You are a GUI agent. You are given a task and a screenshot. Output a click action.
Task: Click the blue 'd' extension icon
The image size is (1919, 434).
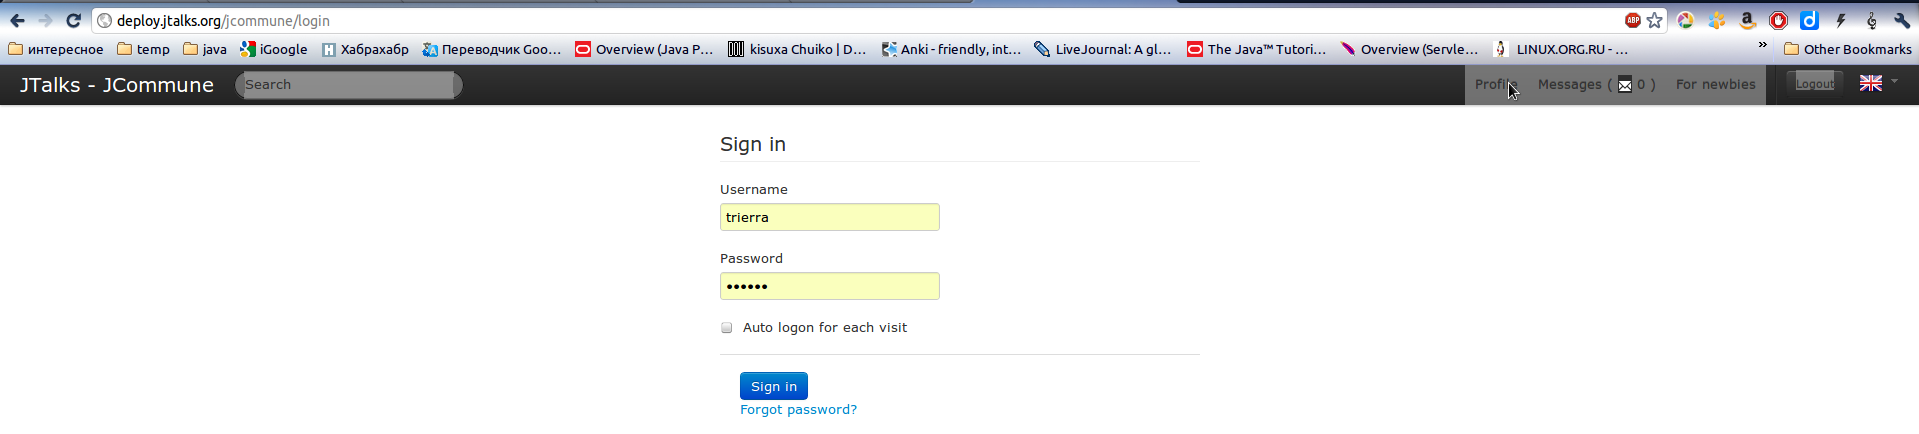pyautogui.click(x=1809, y=20)
